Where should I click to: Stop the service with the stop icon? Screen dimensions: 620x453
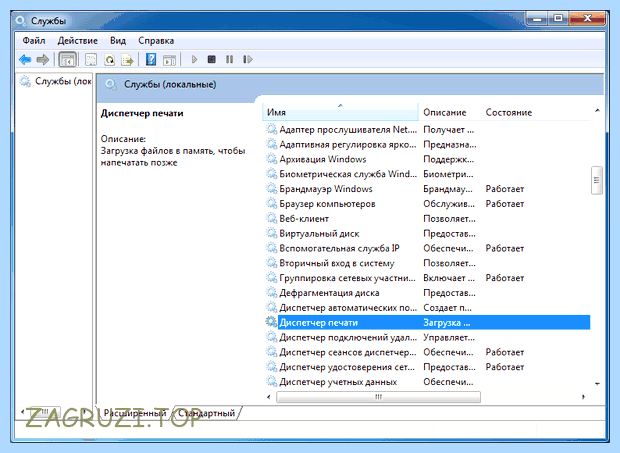pyautogui.click(x=212, y=59)
